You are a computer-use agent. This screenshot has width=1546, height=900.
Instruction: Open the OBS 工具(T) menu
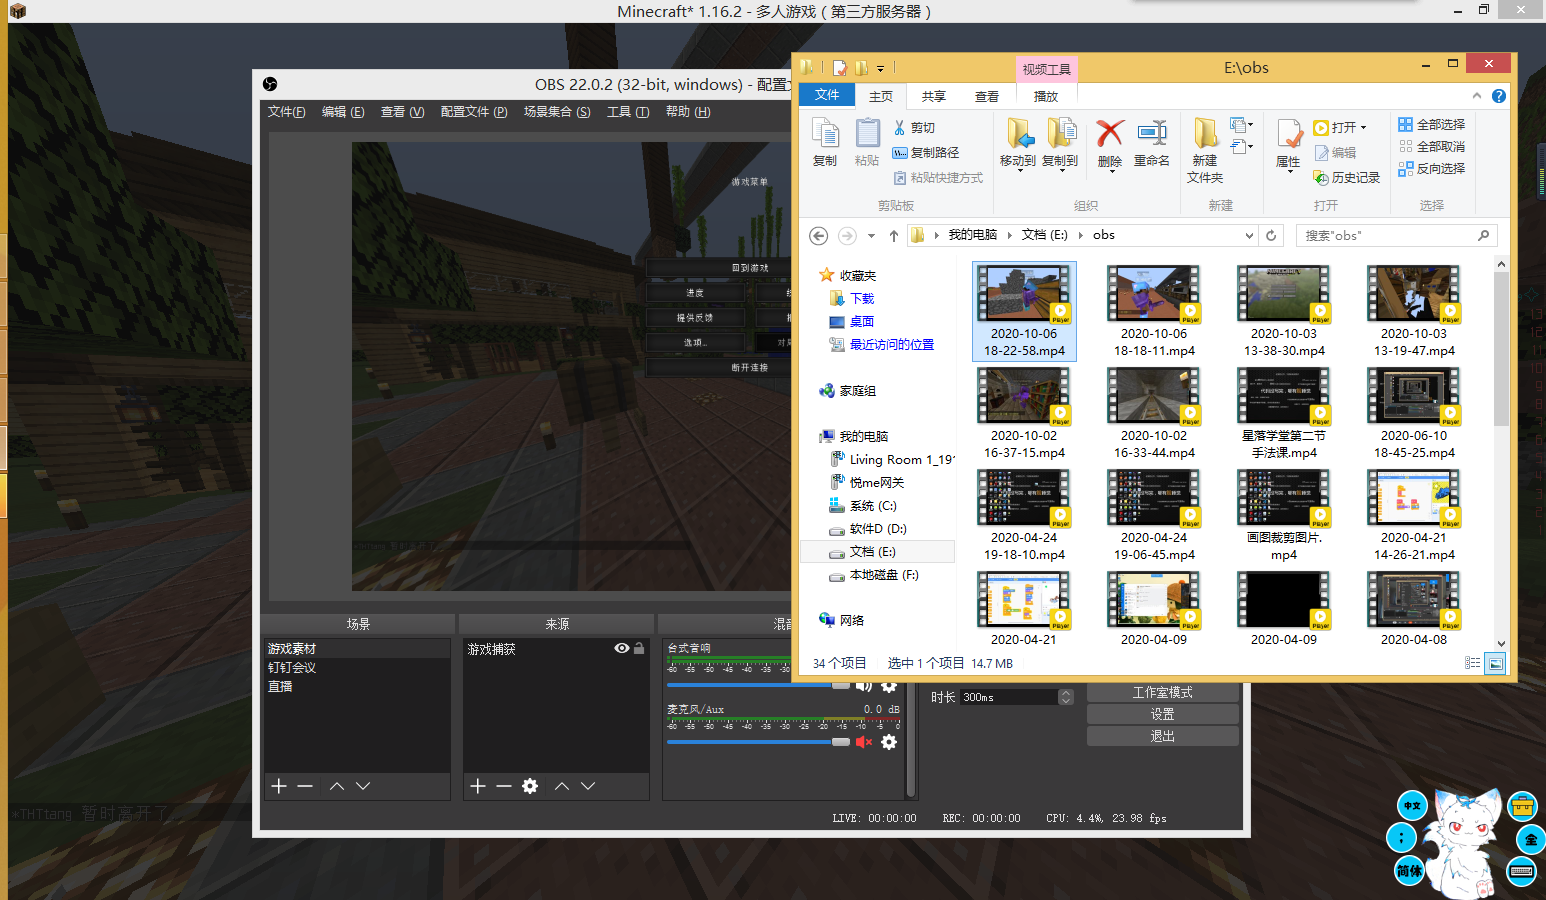click(628, 112)
